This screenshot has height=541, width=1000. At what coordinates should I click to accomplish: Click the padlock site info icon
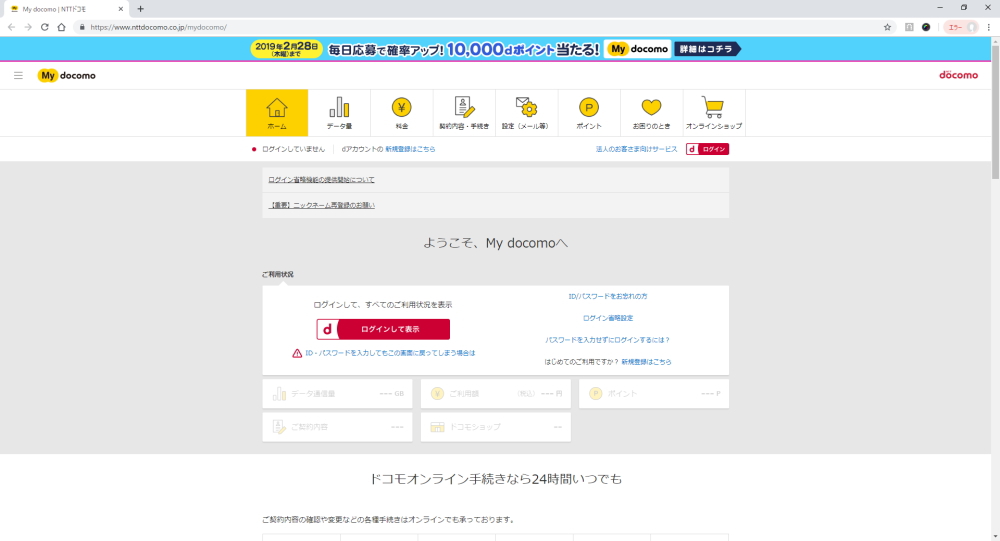82,27
